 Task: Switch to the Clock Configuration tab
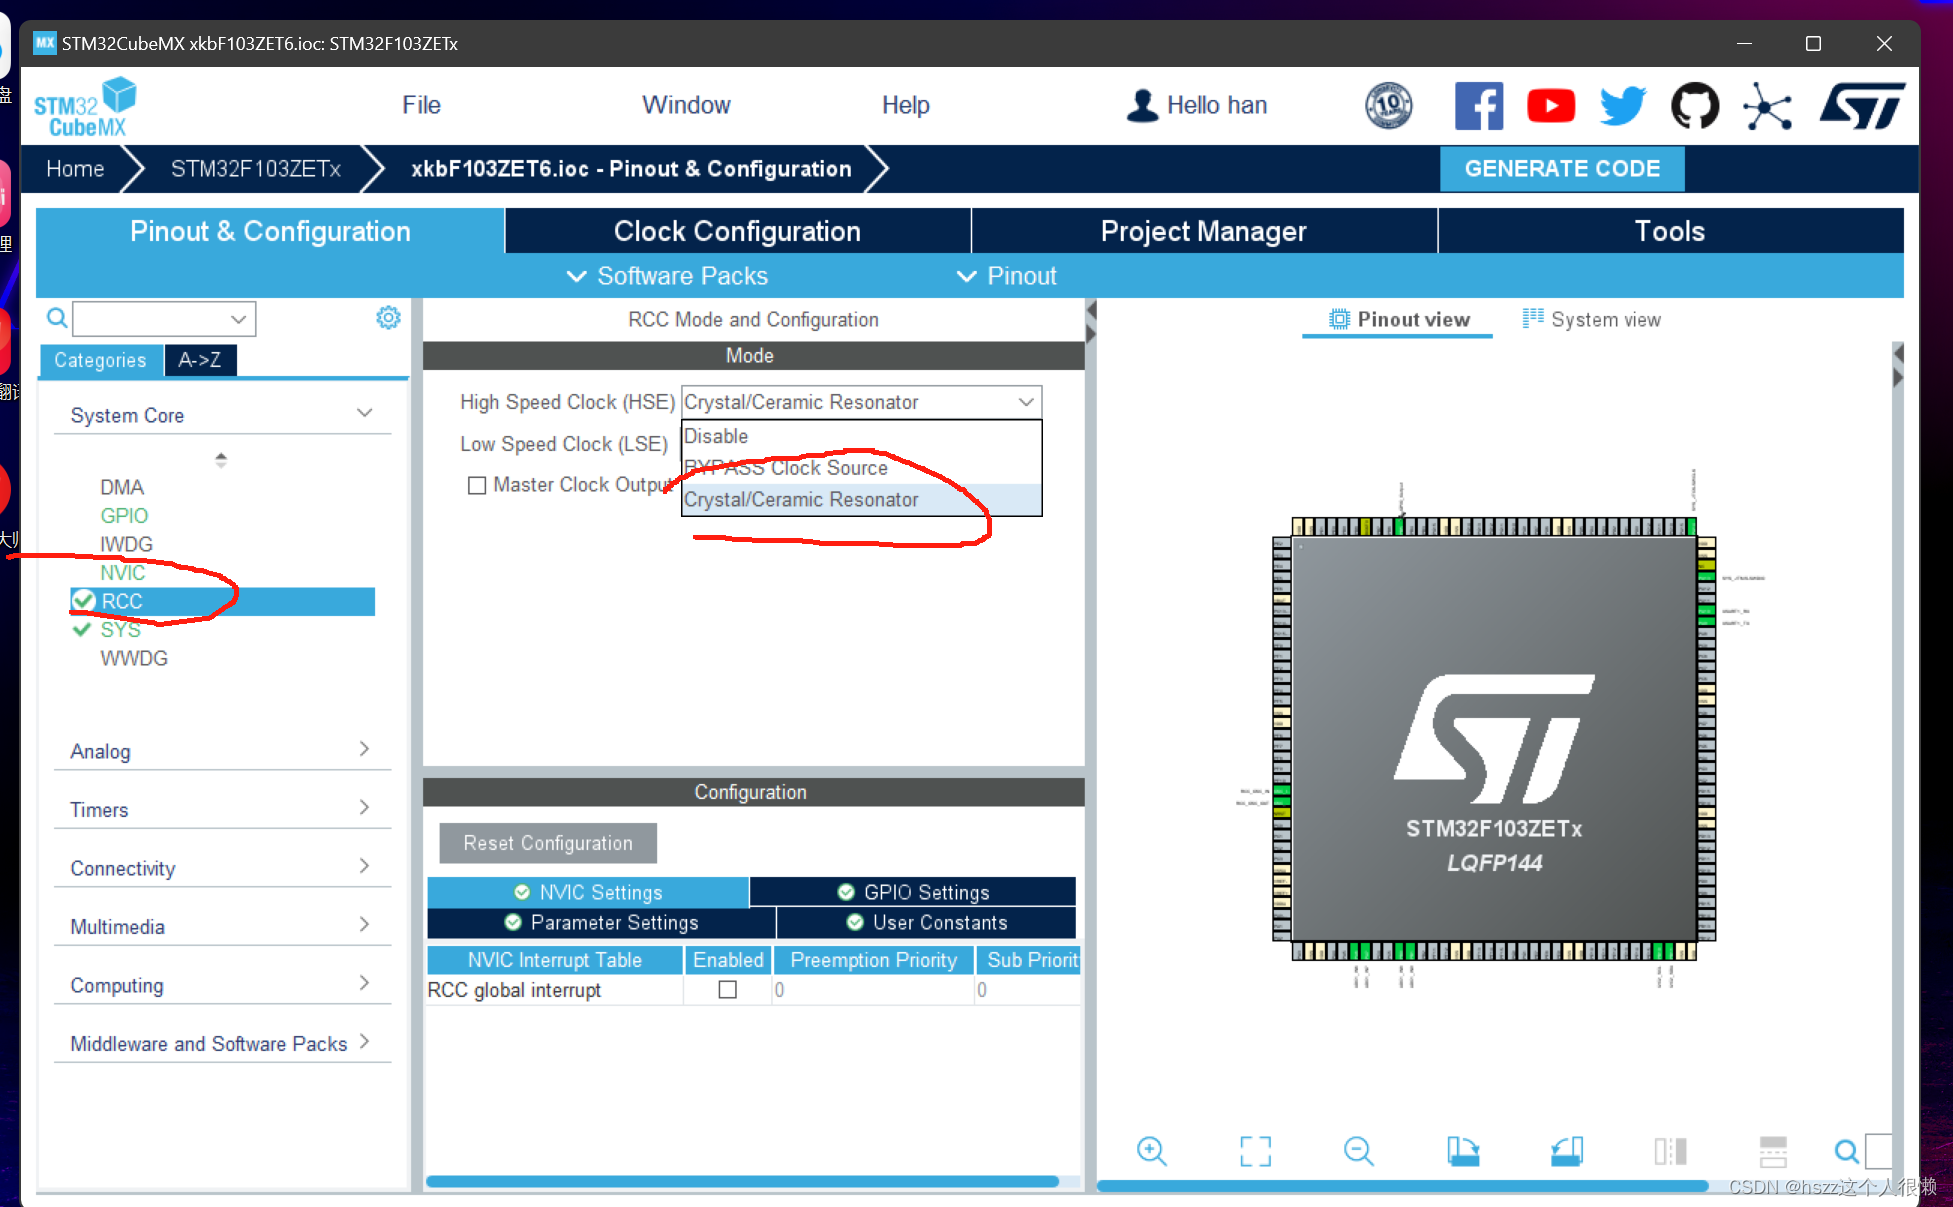coord(737,231)
